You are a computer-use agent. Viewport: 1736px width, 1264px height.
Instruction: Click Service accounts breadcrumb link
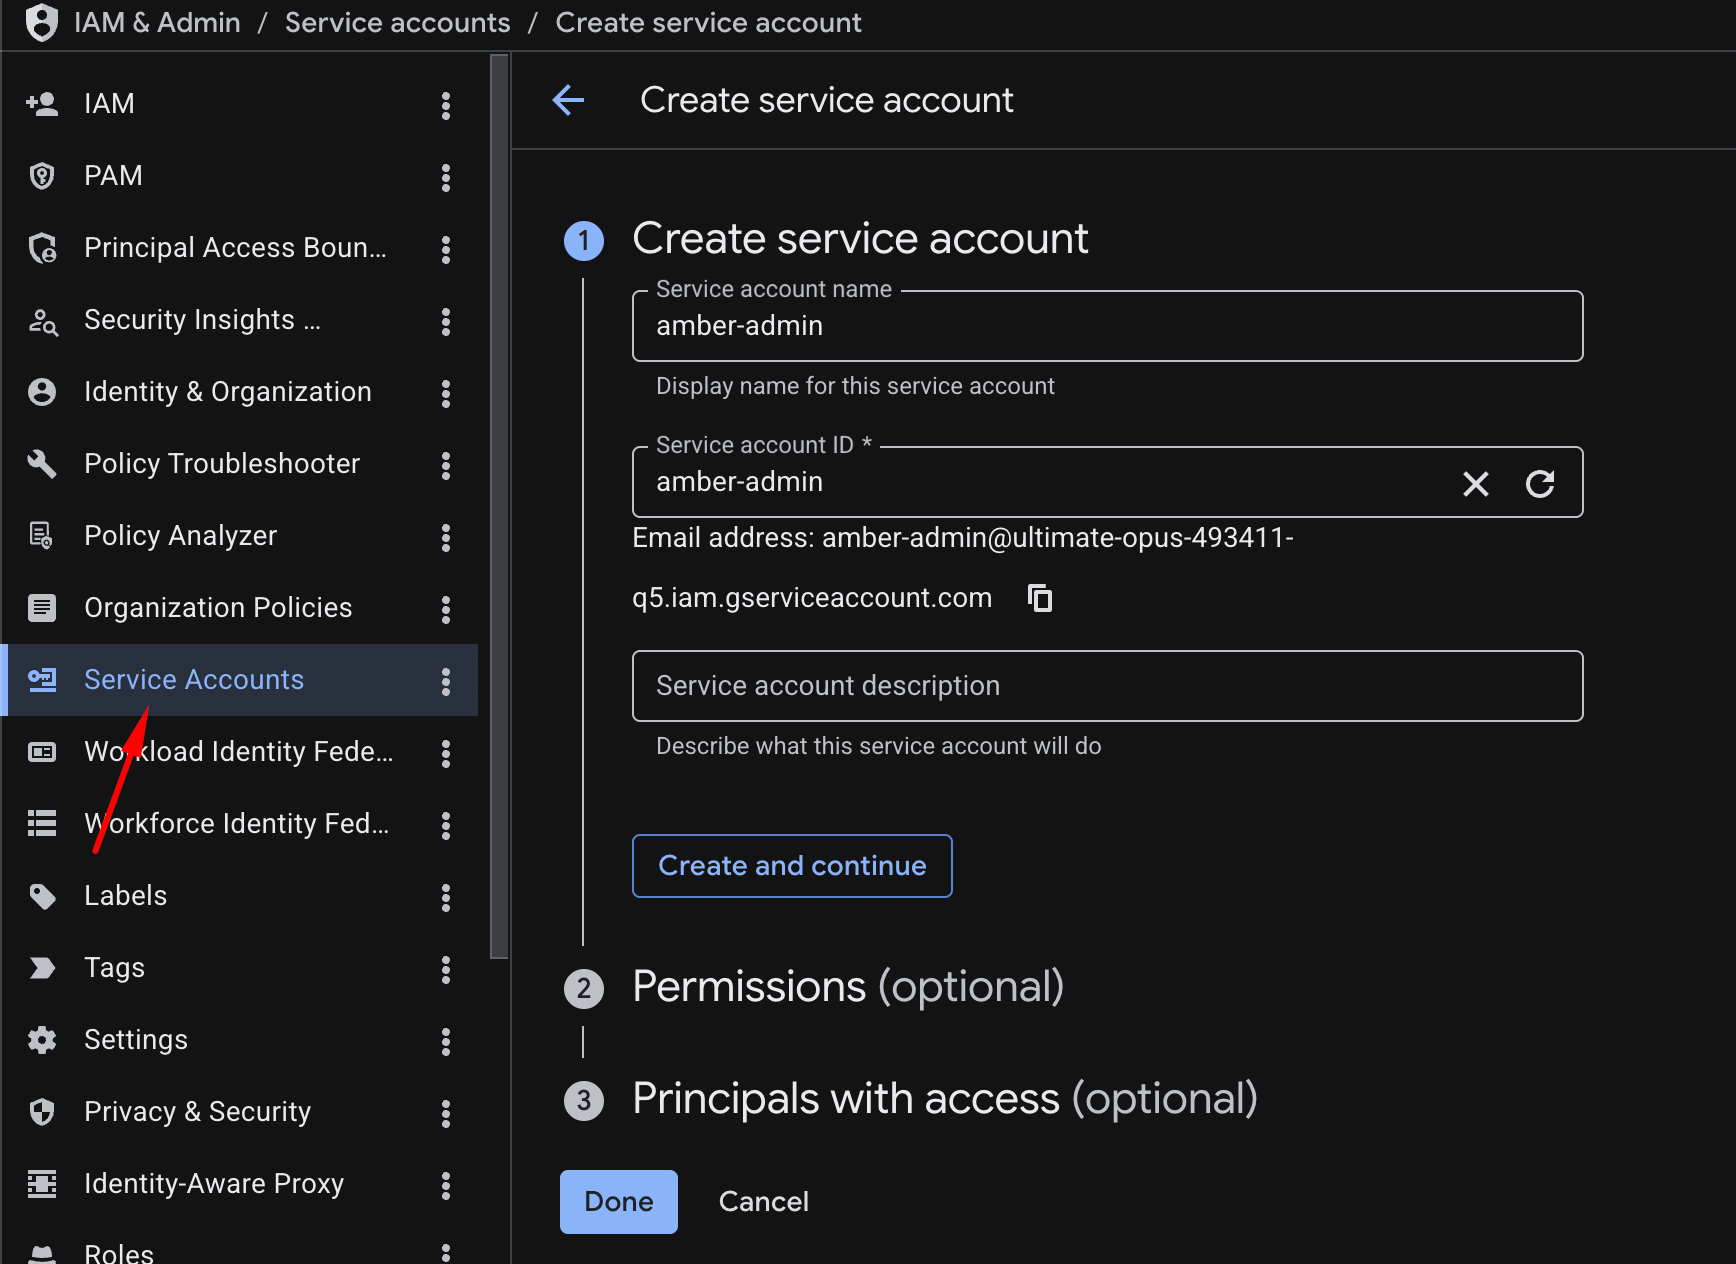point(398,22)
